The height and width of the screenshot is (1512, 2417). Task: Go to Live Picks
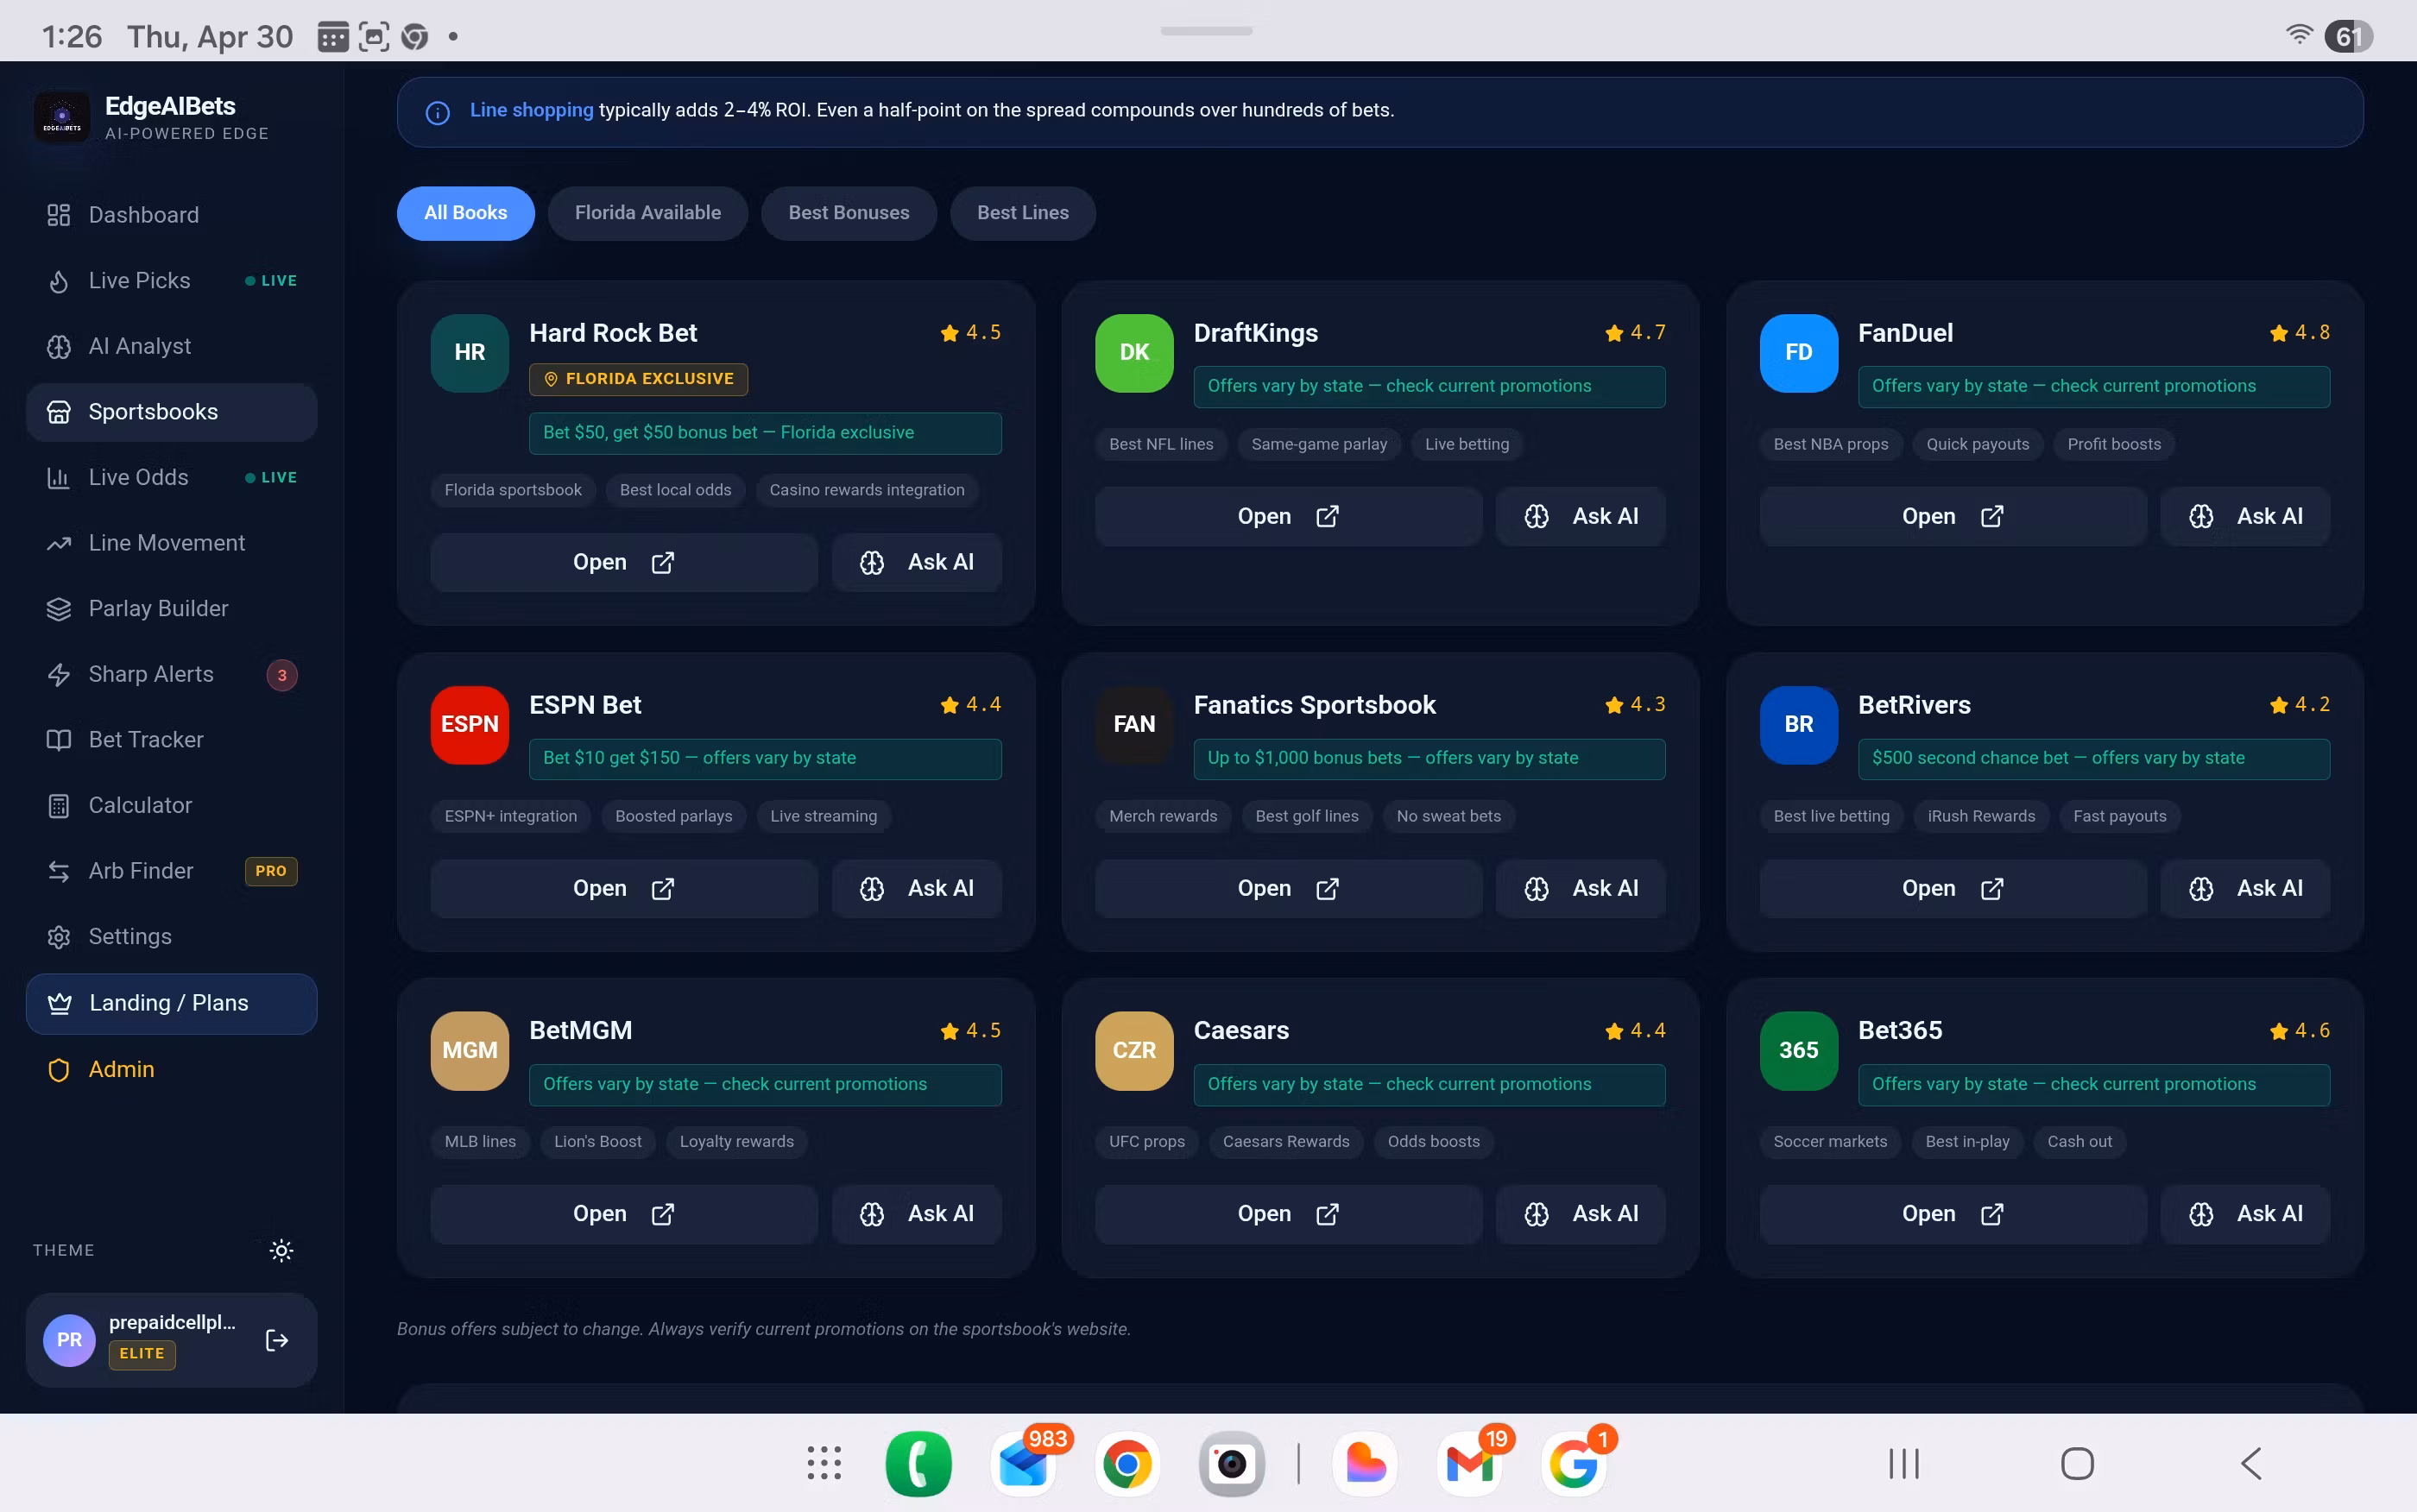click(x=171, y=281)
